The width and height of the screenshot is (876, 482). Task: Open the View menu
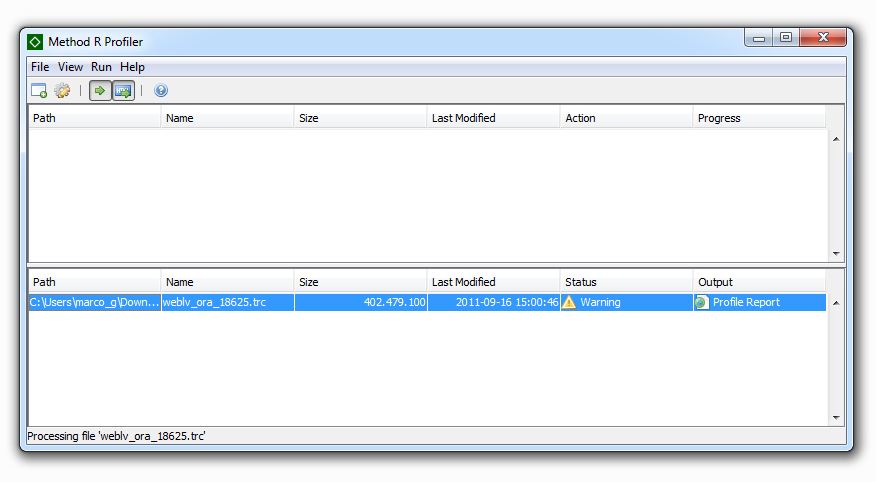point(70,67)
